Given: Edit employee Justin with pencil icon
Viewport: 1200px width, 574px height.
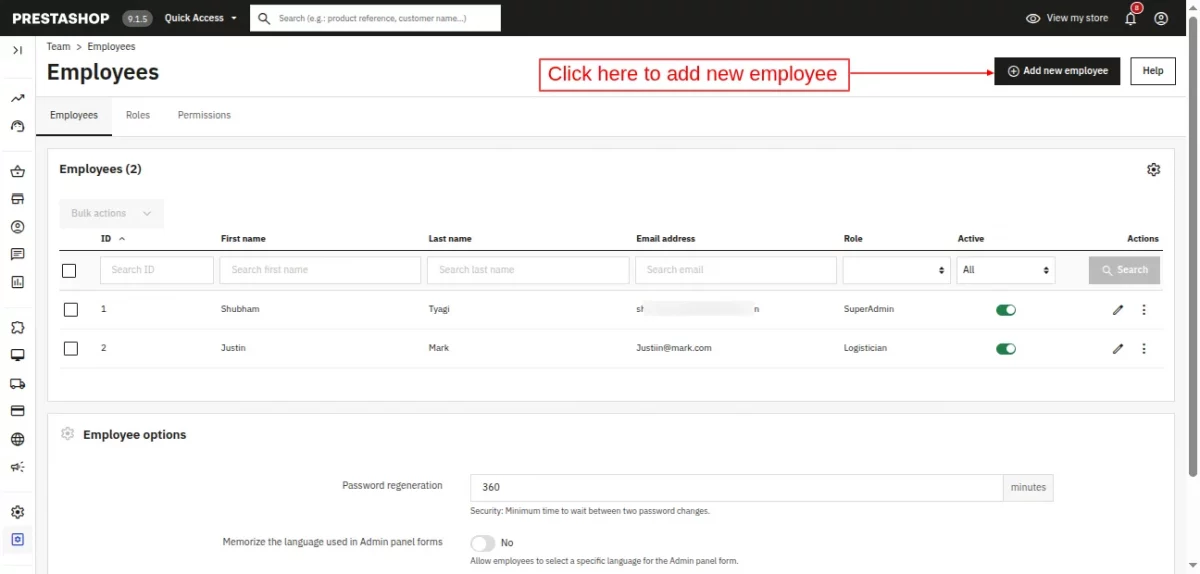Looking at the screenshot, I should click(1118, 349).
